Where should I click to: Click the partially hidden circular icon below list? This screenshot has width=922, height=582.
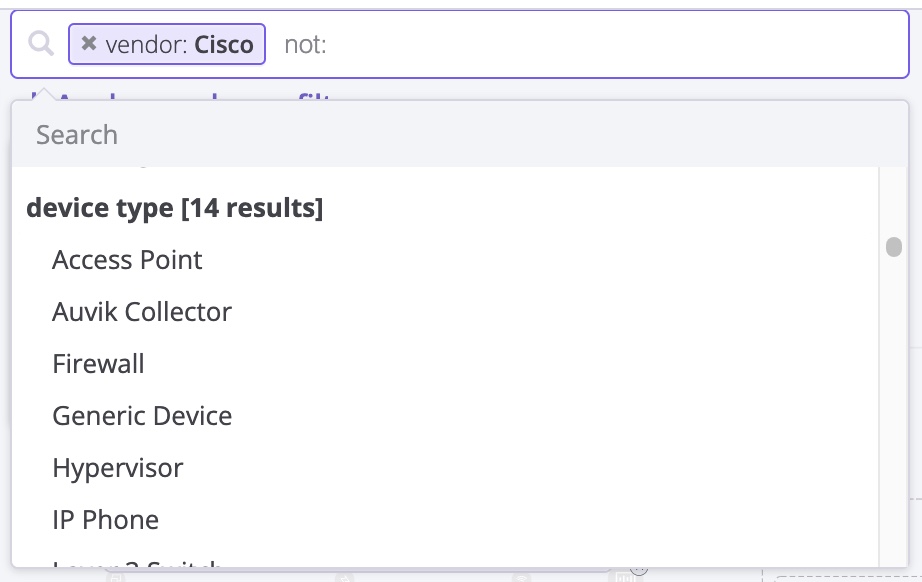[x=639, y=570]
